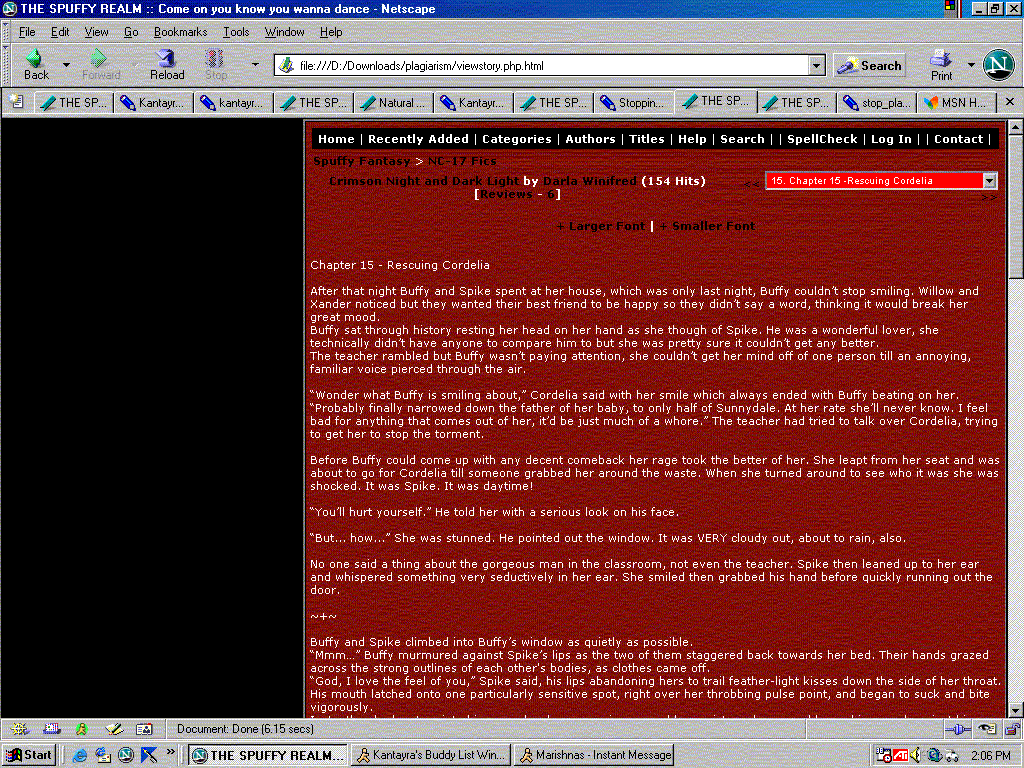Open the SpellCheck link

coord(822,139)
